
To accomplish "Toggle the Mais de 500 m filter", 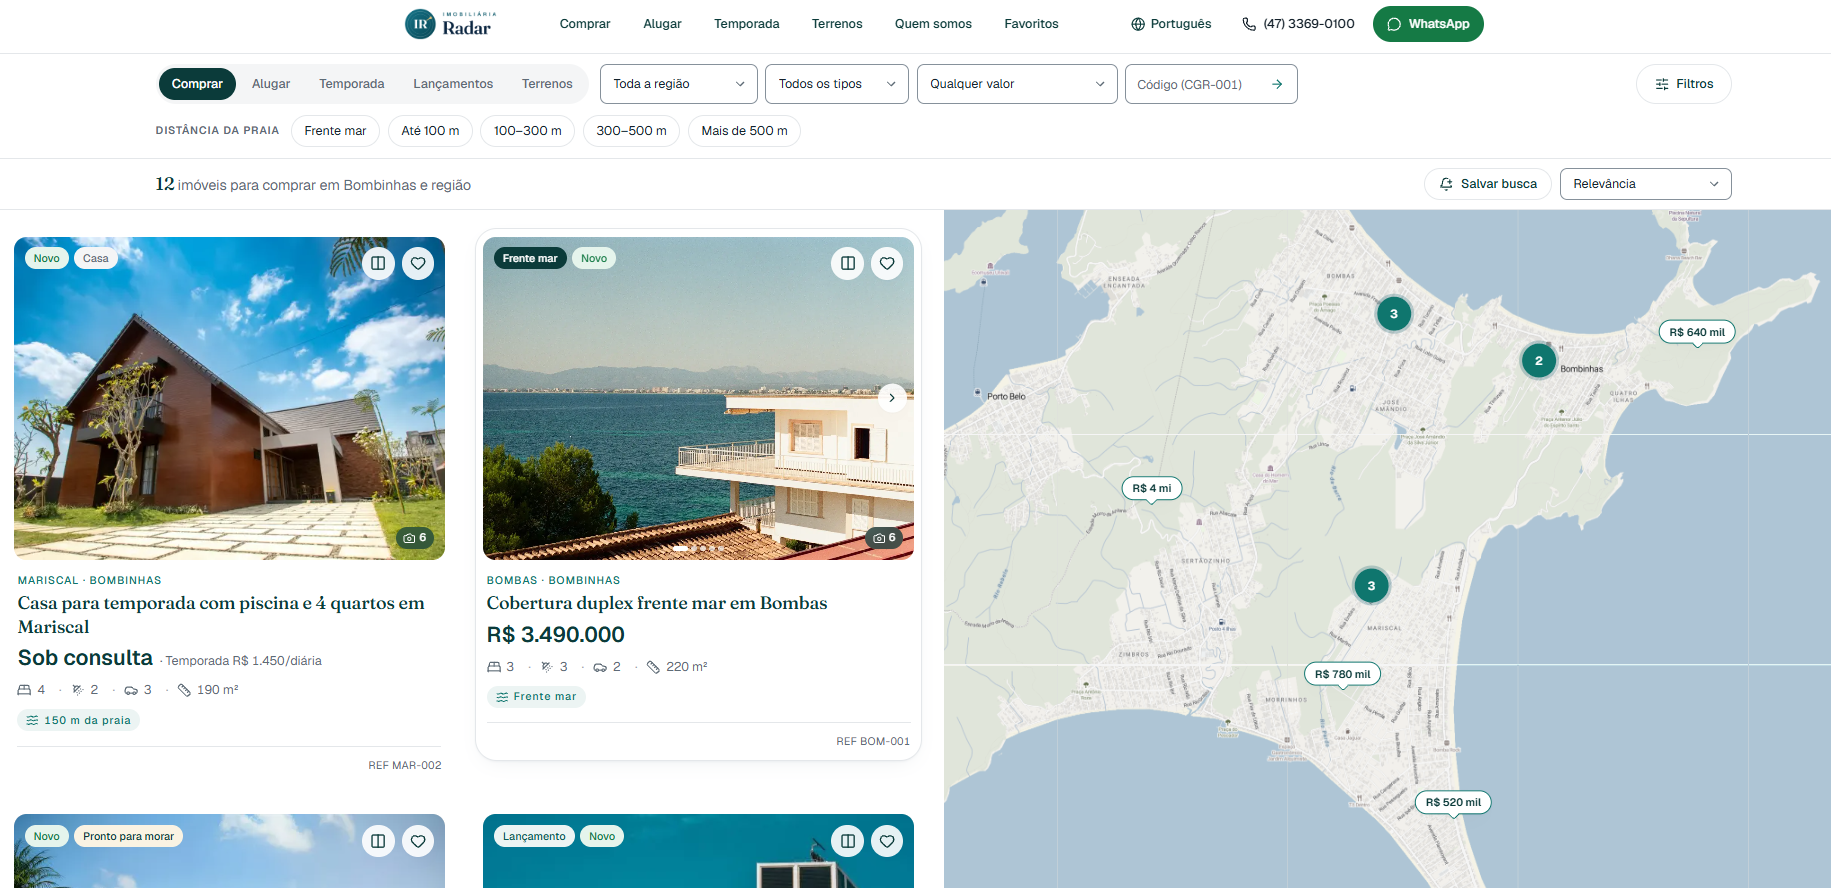I will (x=744, y=131).
